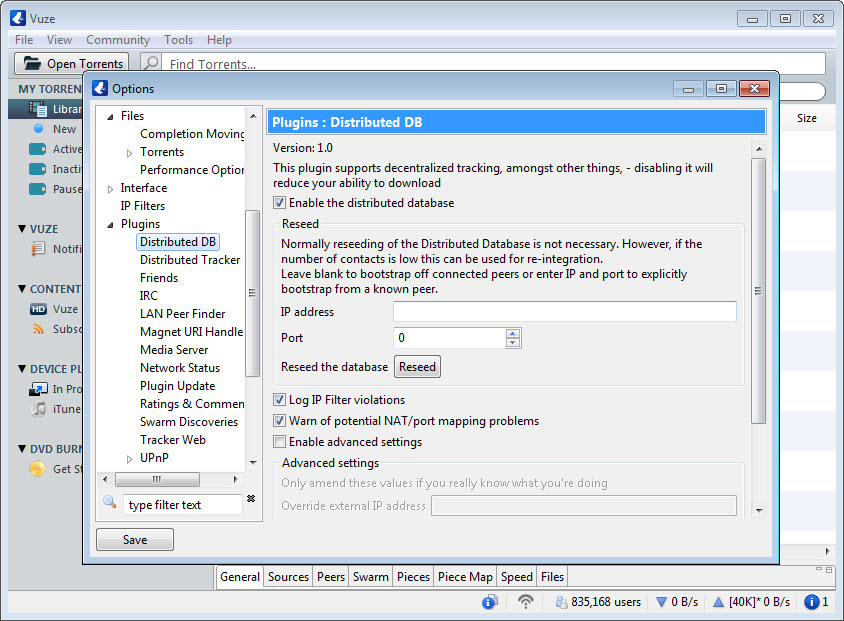Viewport: 844px width, 621px height.
Task: Click the upload speed up-arrow icon
Action: point(718,602)
